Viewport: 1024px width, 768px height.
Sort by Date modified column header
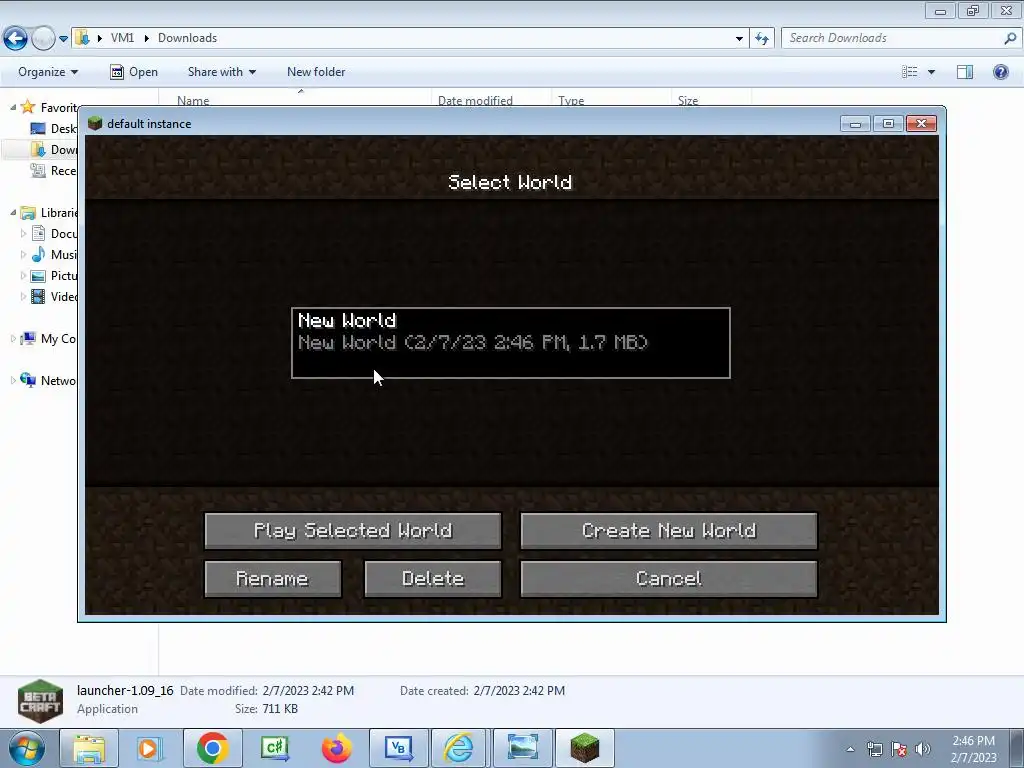[475, 100]
